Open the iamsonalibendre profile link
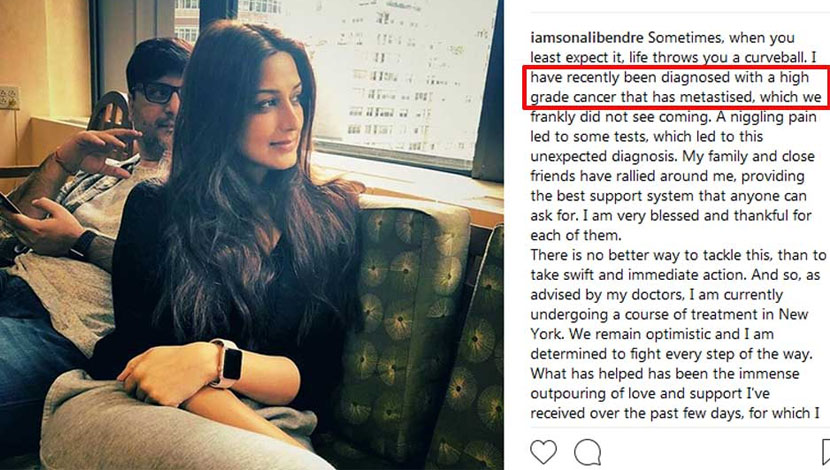 (587, 38)
